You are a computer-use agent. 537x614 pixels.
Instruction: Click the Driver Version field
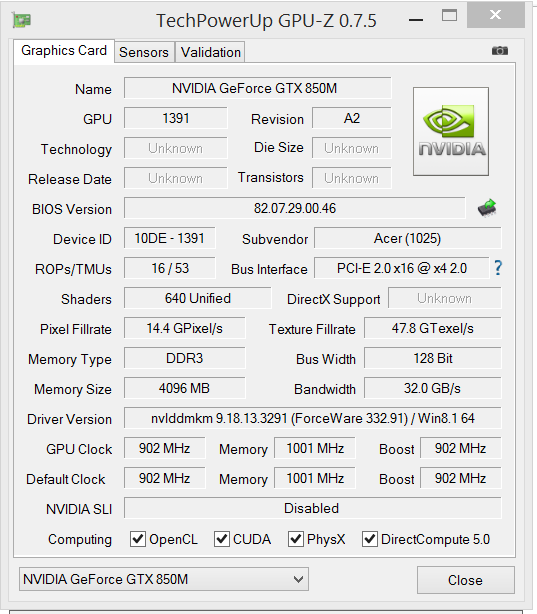click(313, 418)
